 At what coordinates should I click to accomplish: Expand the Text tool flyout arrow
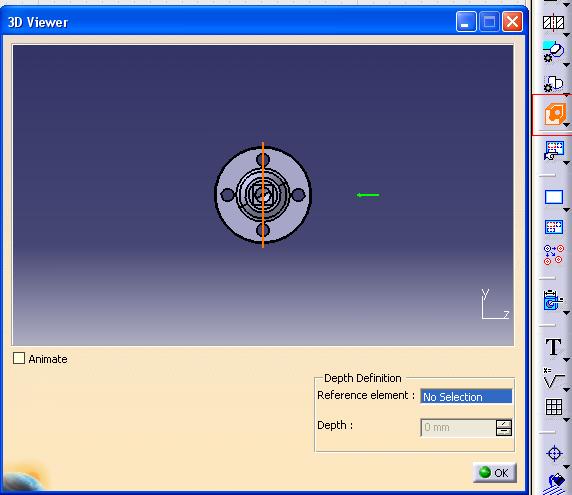tap(566, 360)
